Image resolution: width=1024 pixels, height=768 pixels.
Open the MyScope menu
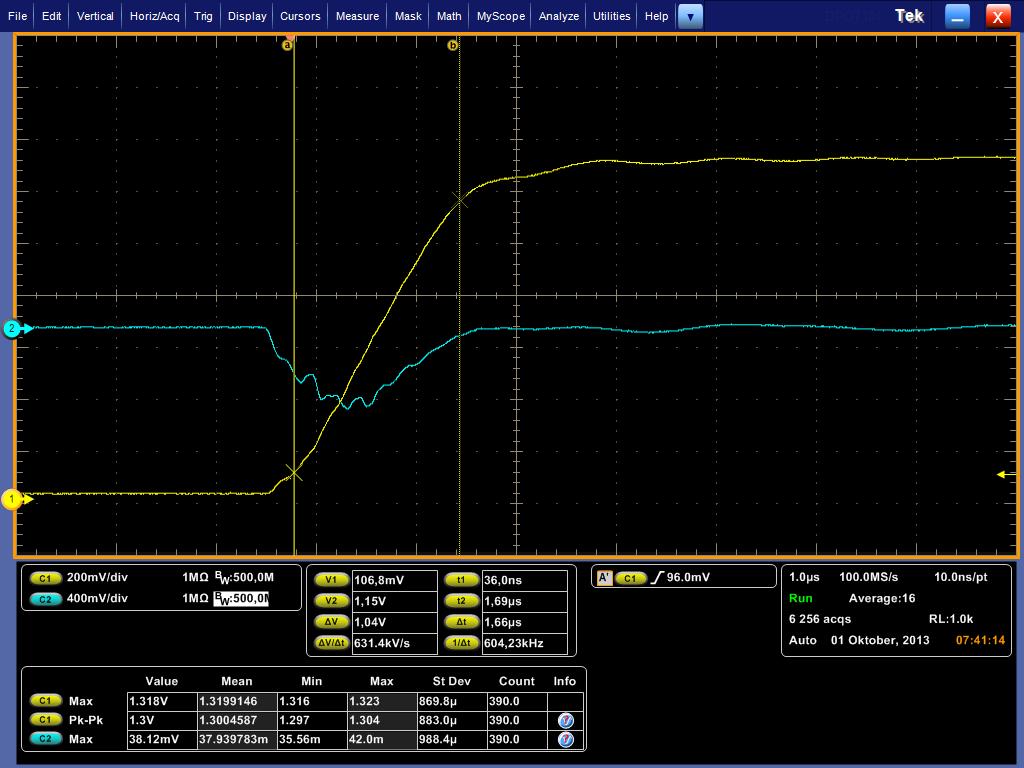(501, 16)
